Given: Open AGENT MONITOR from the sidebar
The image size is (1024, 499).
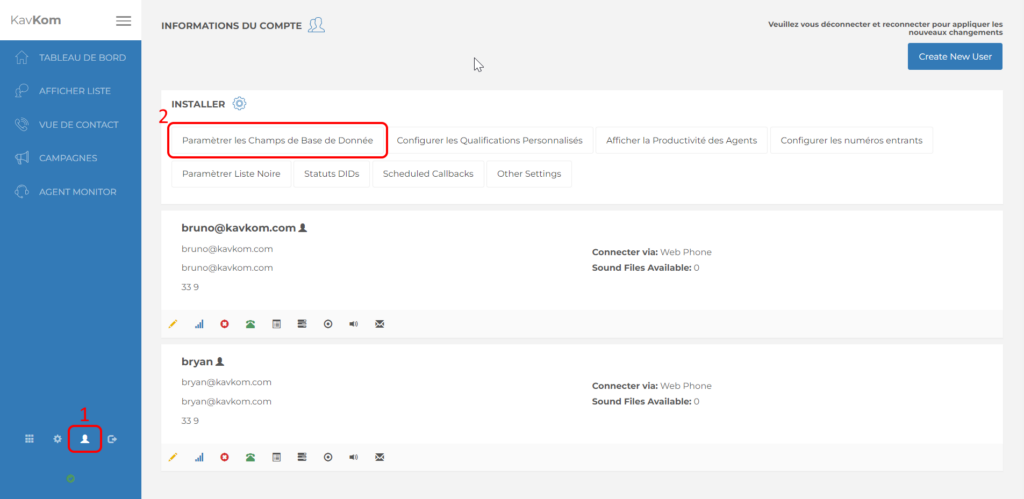Looking at the screenshot, I should tap(77, 192).
